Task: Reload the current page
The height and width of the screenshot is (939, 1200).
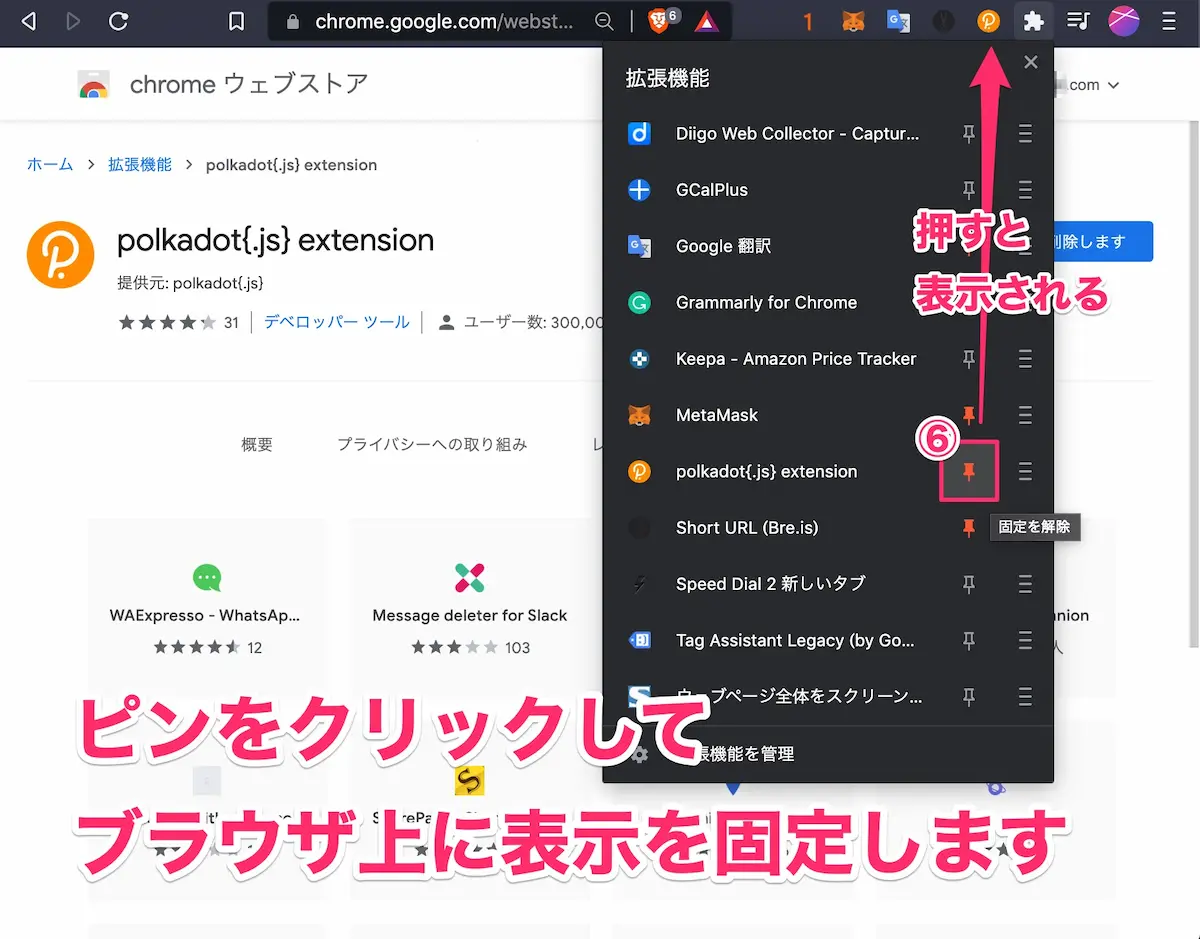Action: click(x=118, y=21)
